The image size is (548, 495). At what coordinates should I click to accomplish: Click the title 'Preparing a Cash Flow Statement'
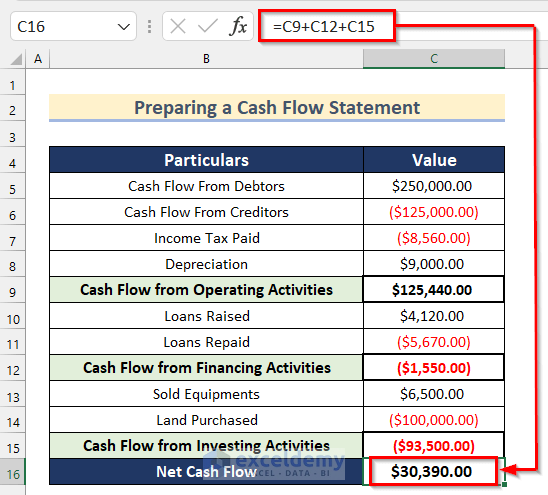pyautogui.click(x=277, y=107)
